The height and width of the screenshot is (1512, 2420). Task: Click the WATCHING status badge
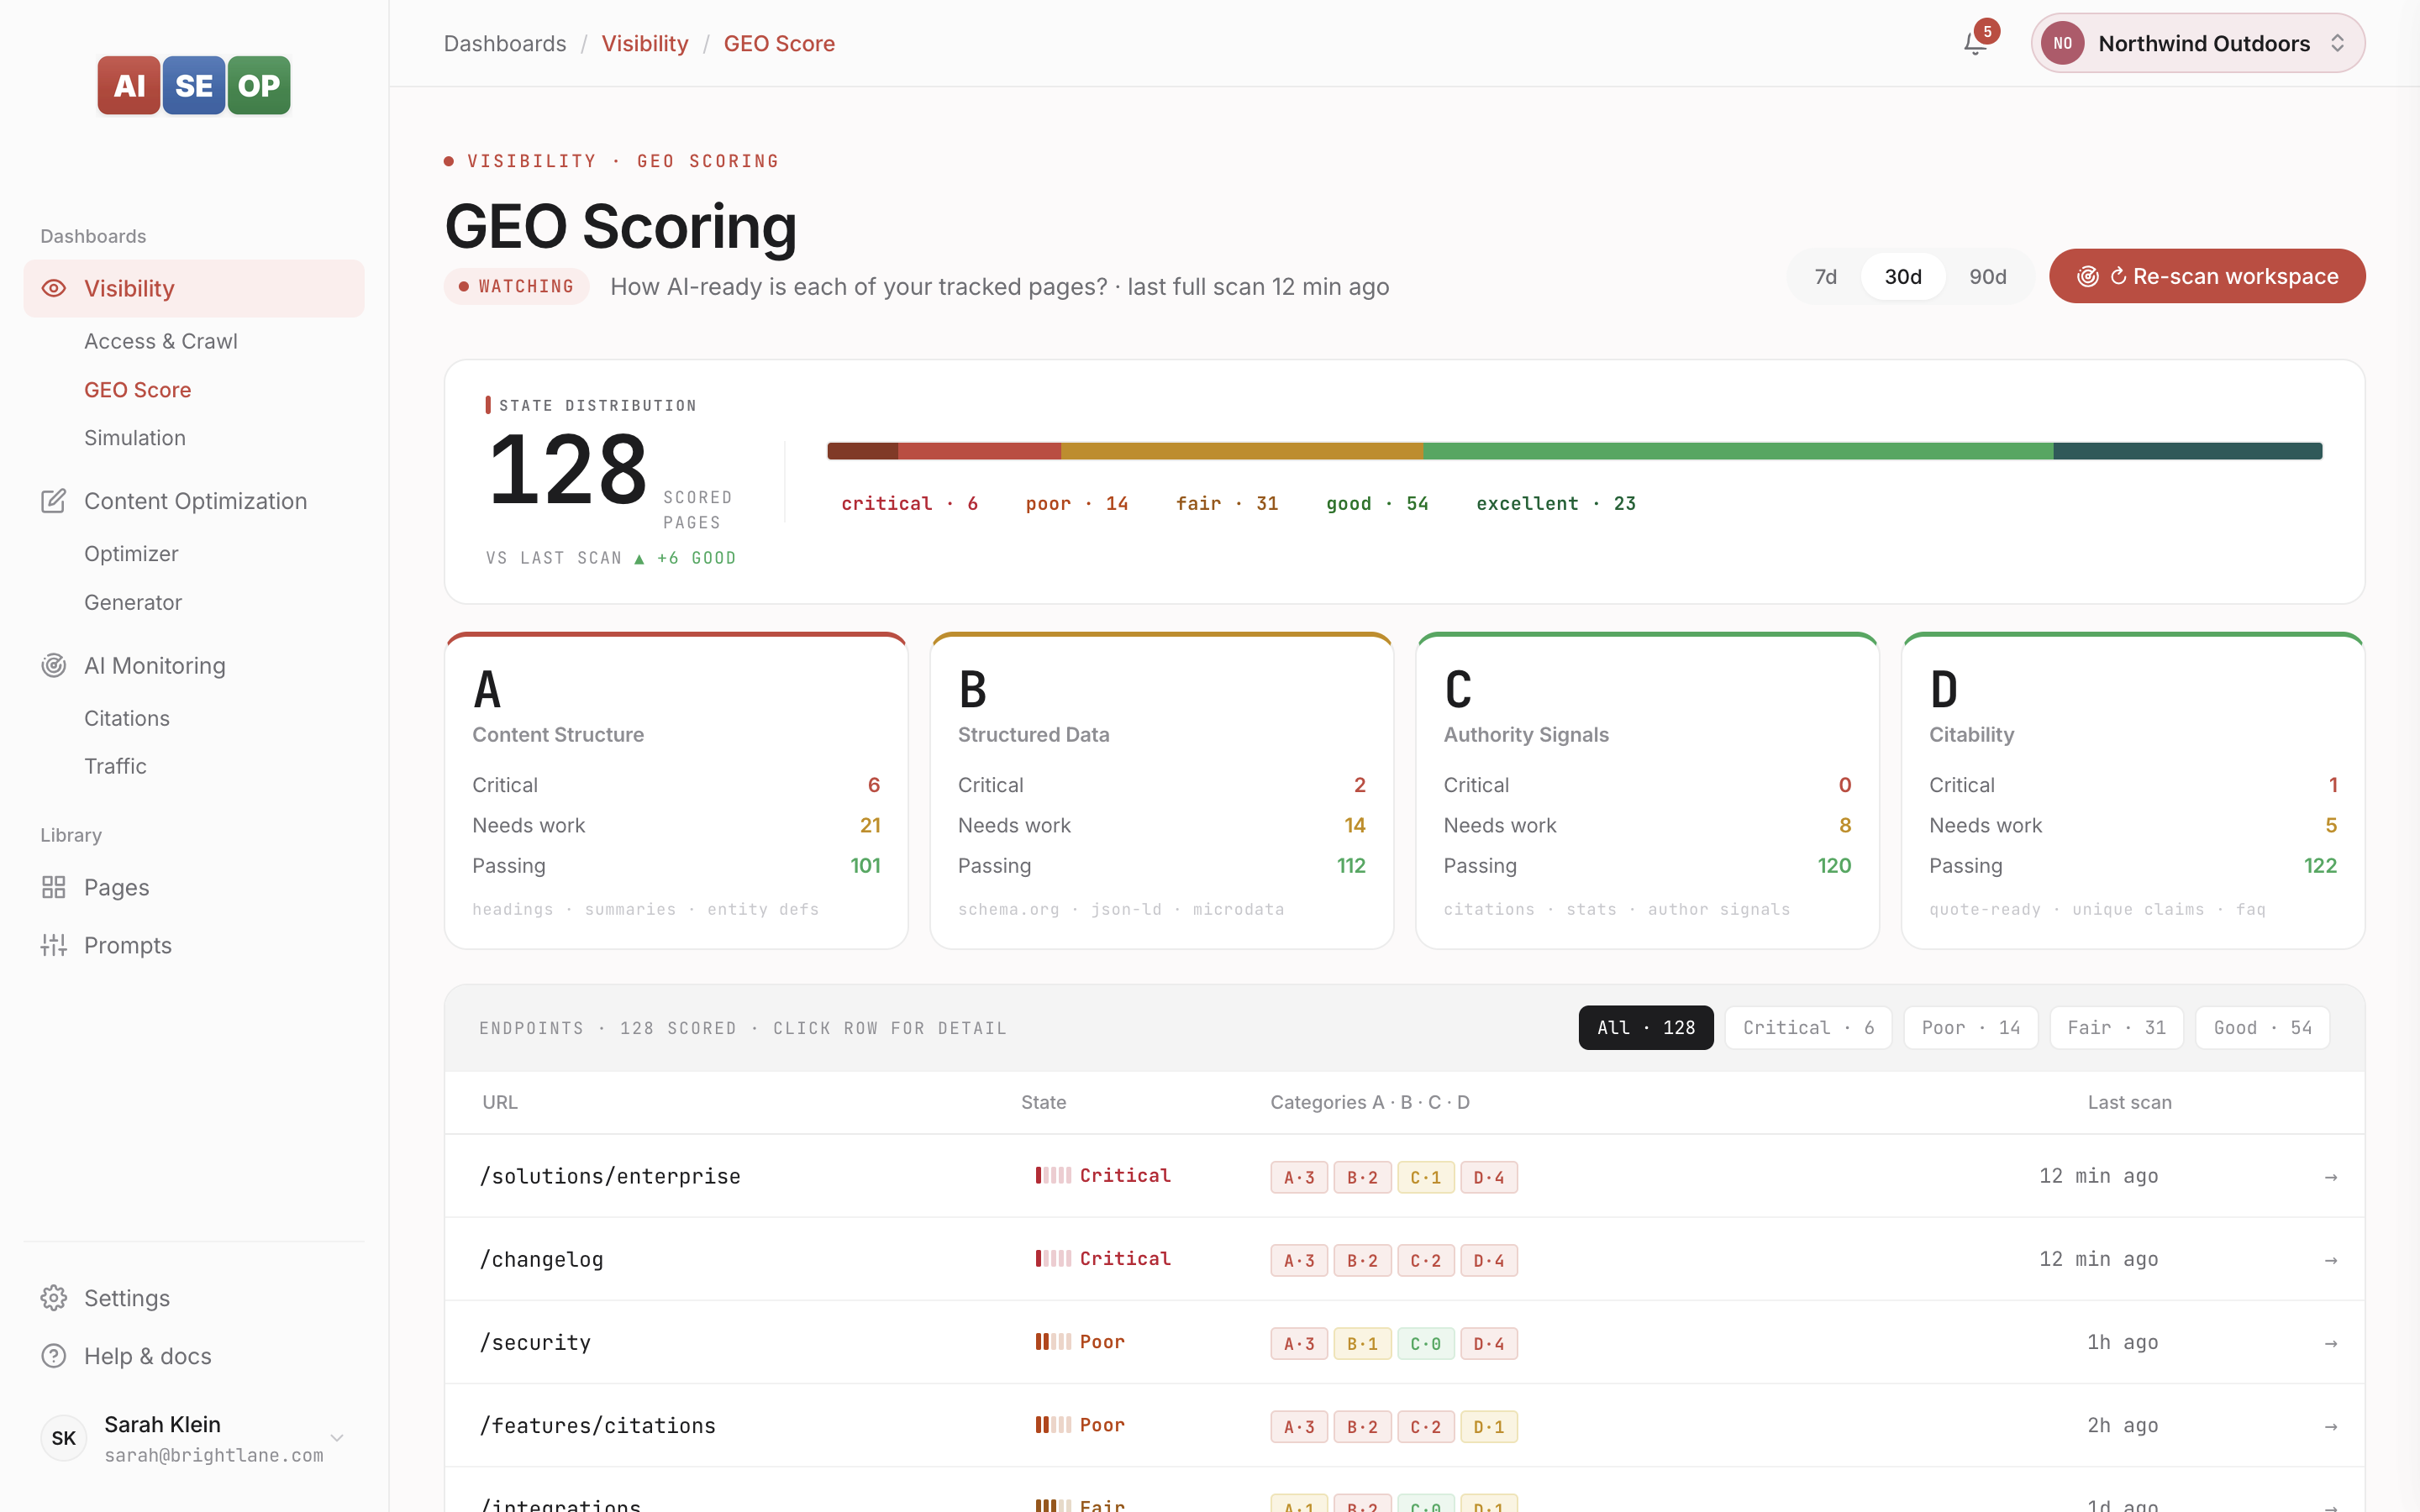[517, 286]
